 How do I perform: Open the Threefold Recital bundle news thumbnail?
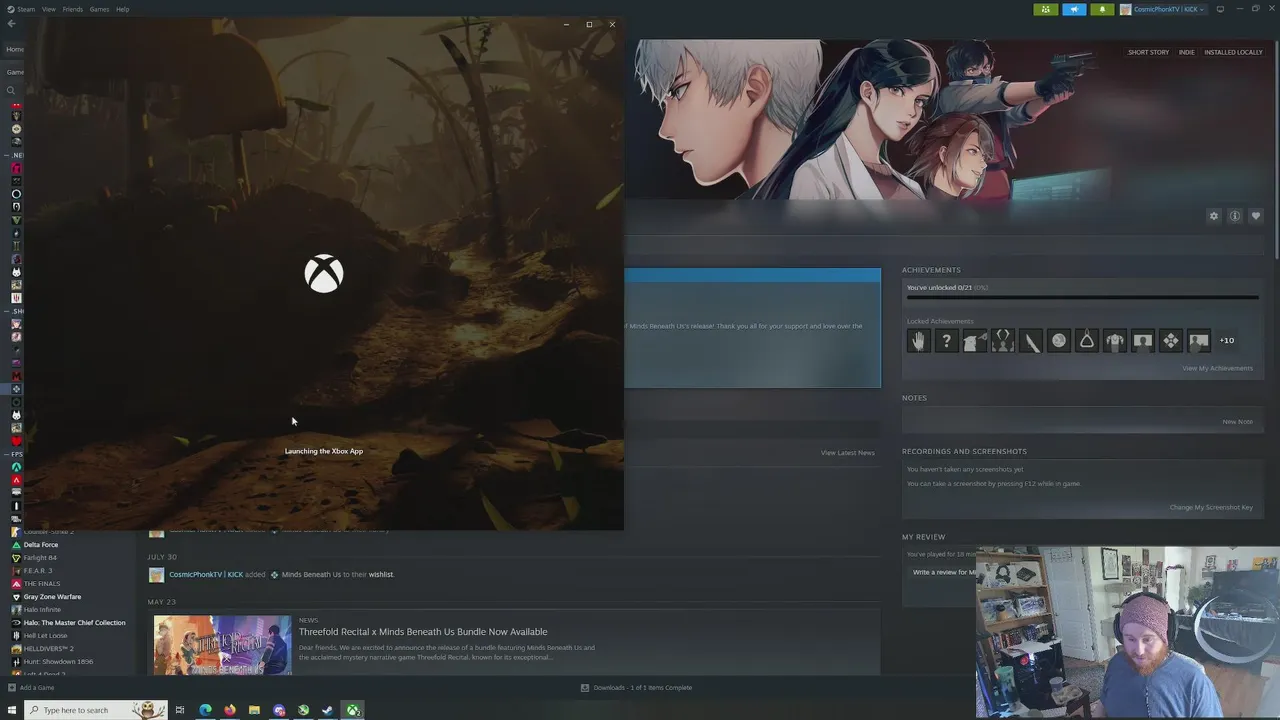222,645
